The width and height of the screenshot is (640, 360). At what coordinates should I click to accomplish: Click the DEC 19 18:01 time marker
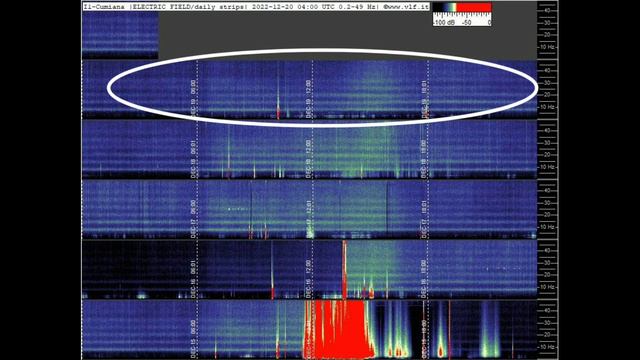[x=424, y=98]
